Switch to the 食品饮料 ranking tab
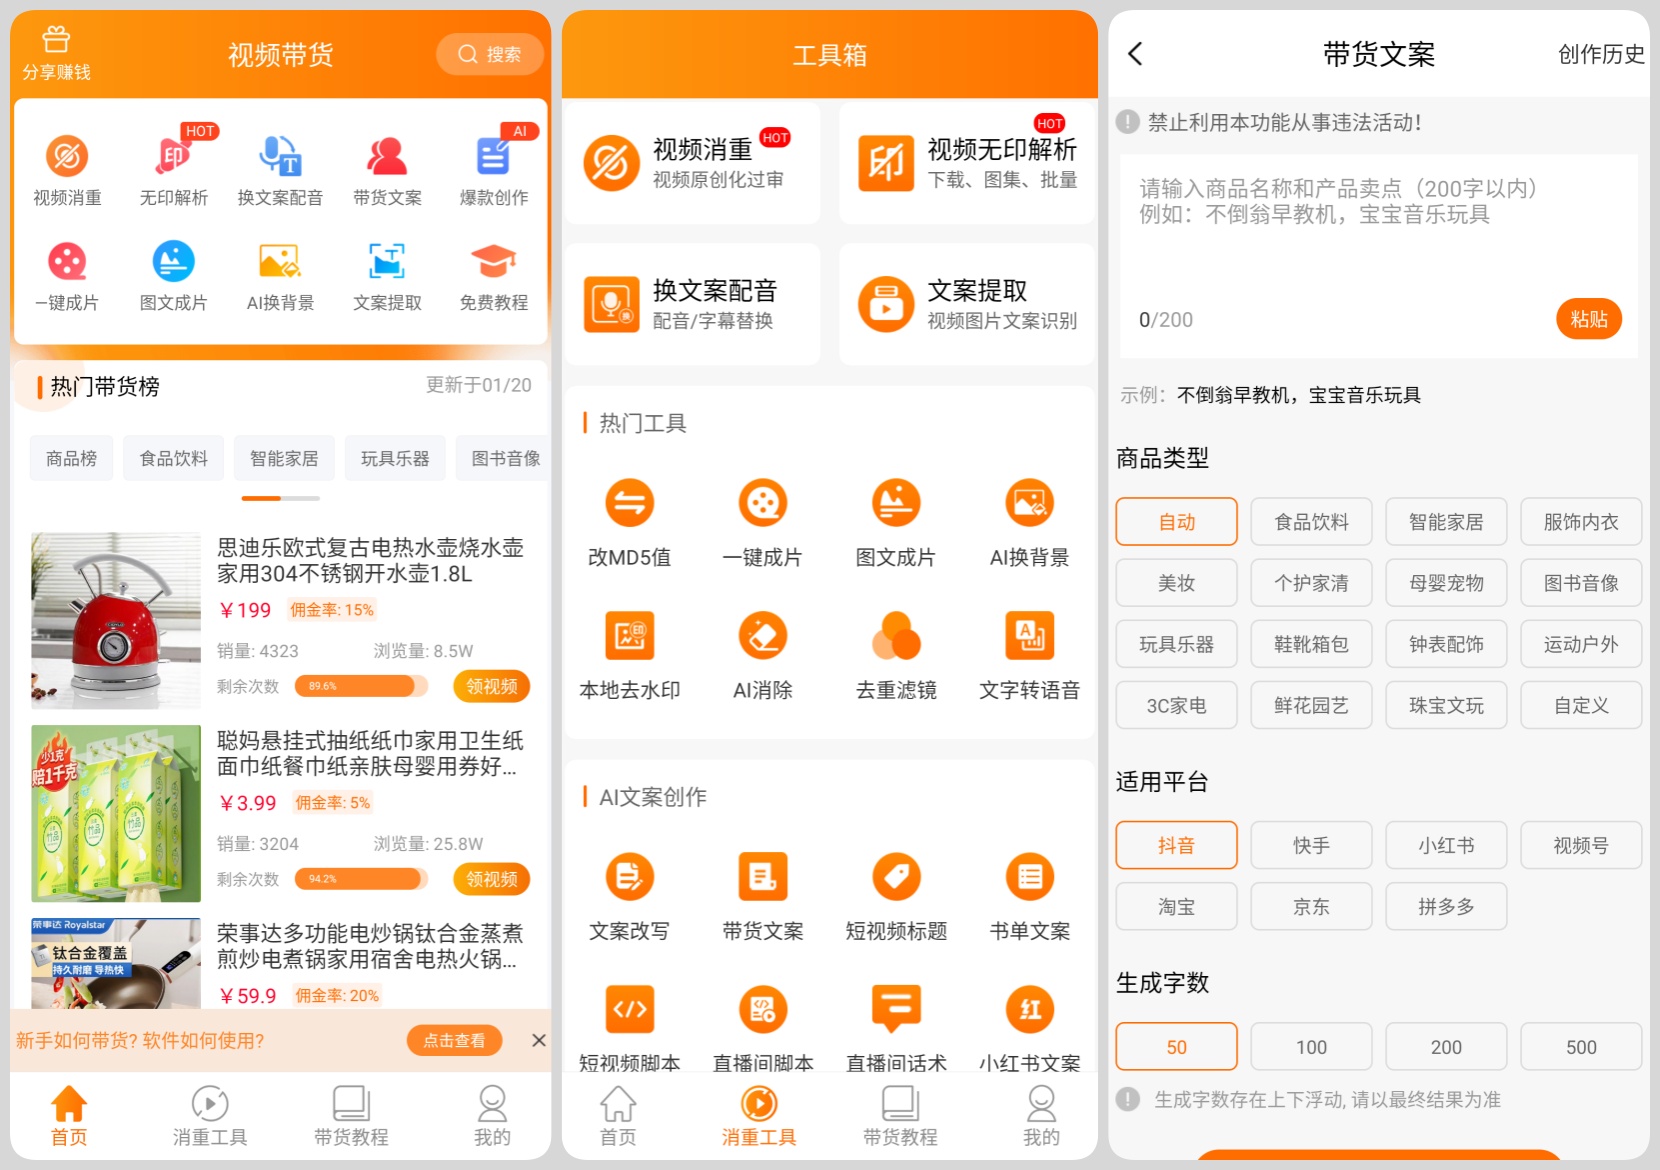The height and width of the screenshot is (1170, 1660). [173, 457]
